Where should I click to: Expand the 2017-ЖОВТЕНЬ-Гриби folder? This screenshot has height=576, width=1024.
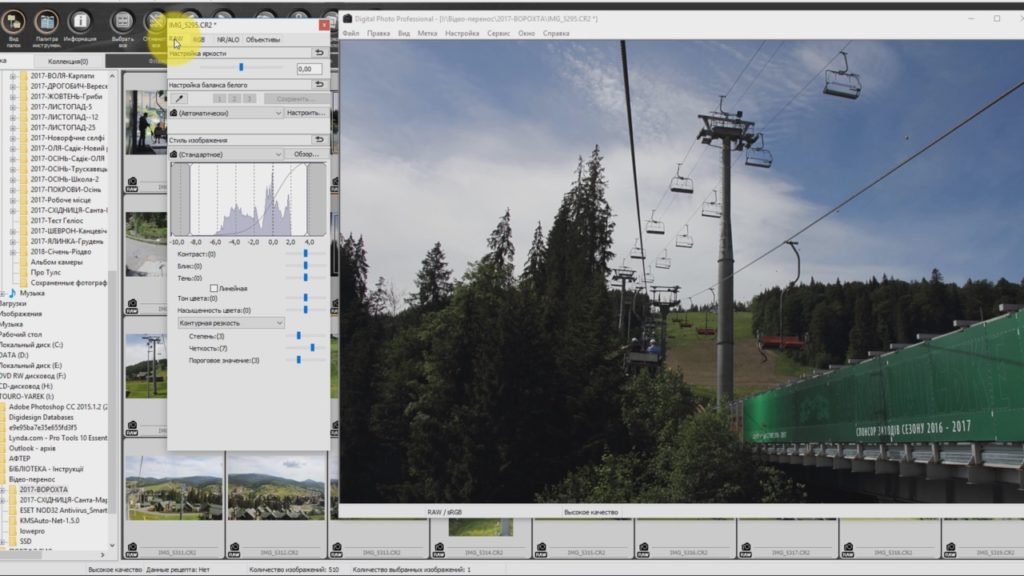pyautogui.click(x=12, y=97)
